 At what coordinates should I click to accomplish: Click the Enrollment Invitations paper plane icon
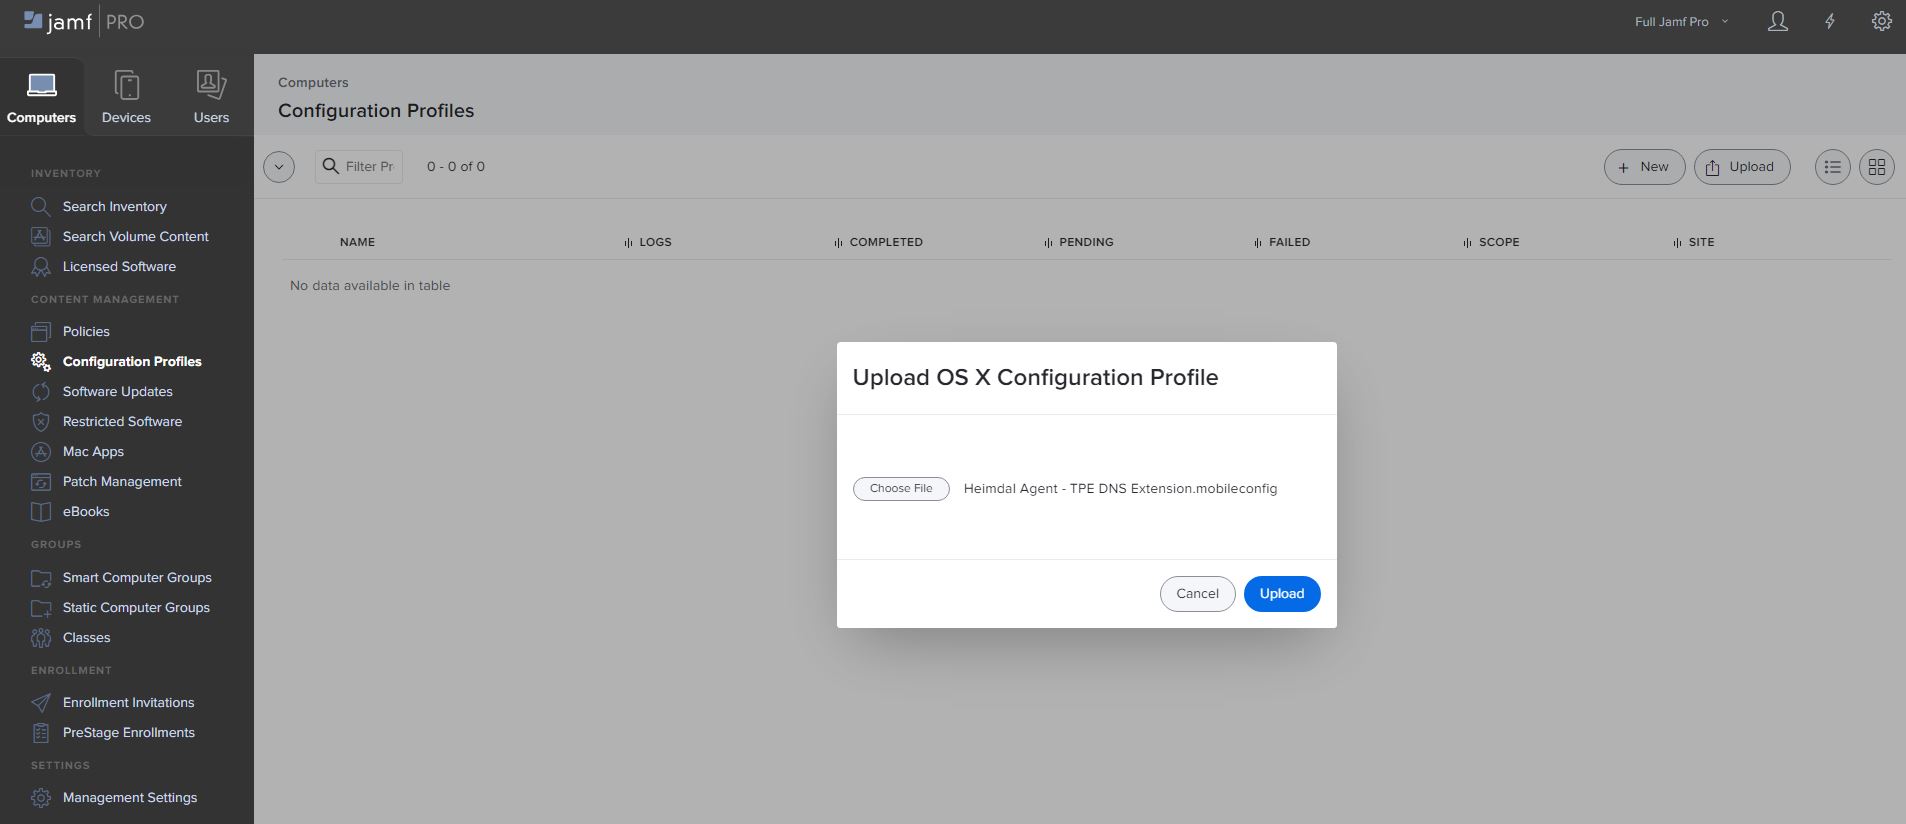(x=41, y=702)
